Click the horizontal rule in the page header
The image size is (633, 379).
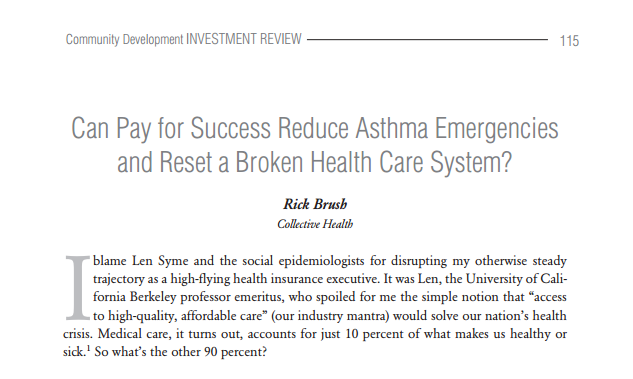[x=428, y=40]
